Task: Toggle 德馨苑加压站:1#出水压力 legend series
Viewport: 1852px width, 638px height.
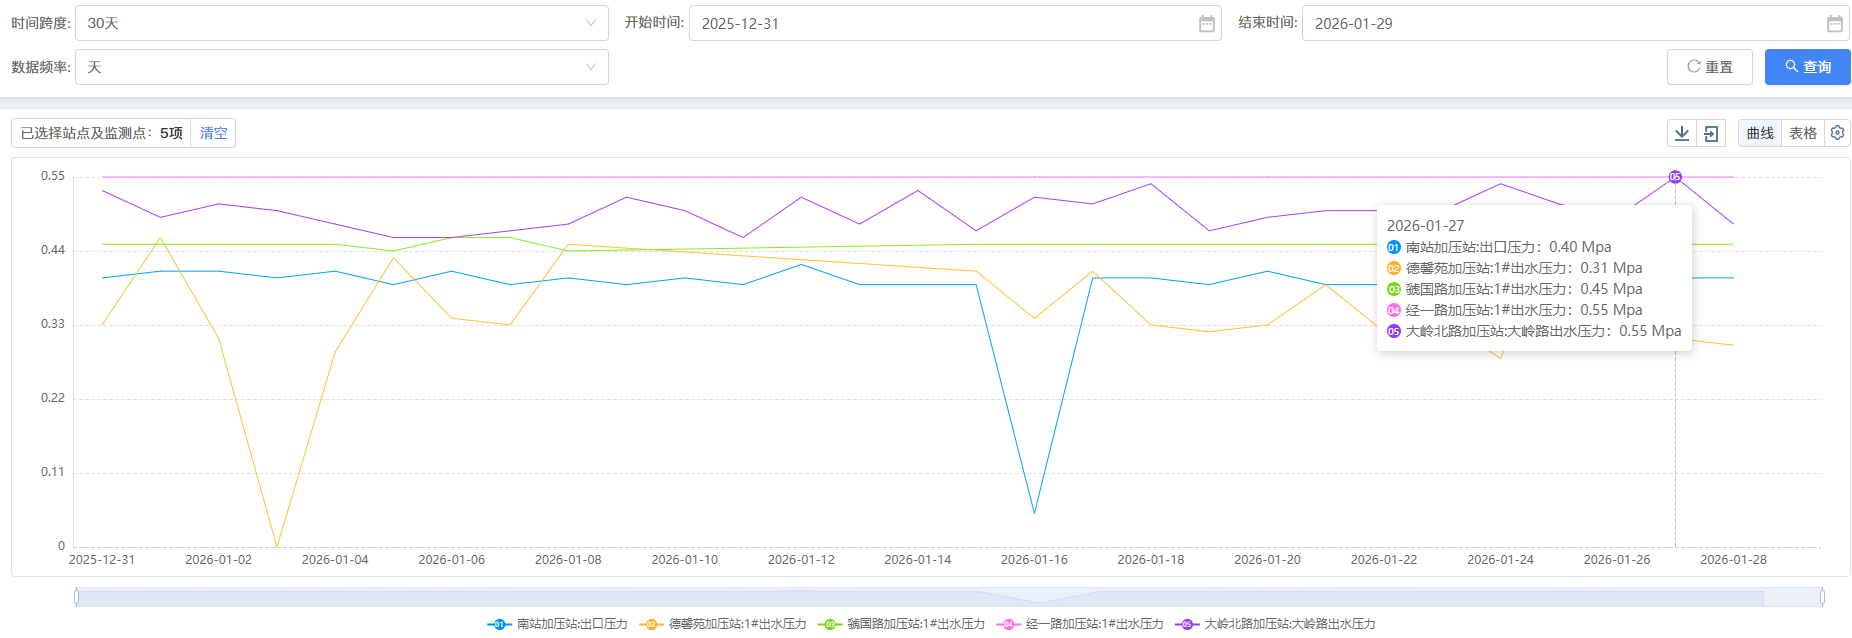Action: (723, 624)
